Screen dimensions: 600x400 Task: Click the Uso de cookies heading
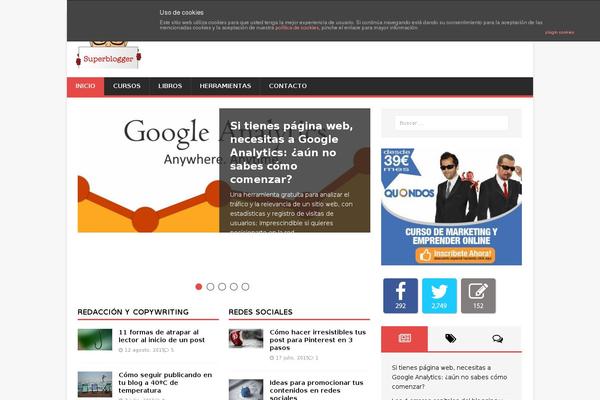(x=182, y=13)
